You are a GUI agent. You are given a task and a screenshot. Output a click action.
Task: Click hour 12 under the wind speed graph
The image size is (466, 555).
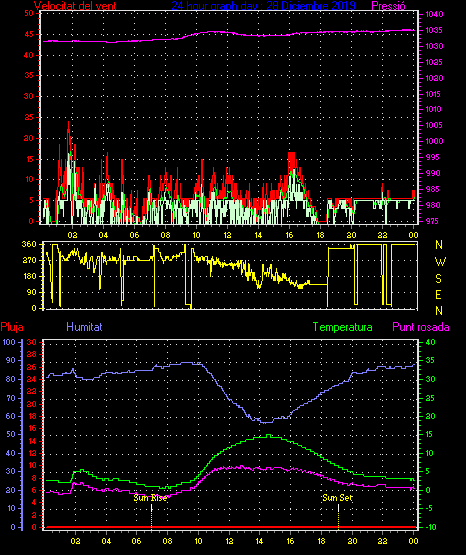pyautogui.click(x=227, y=235)
